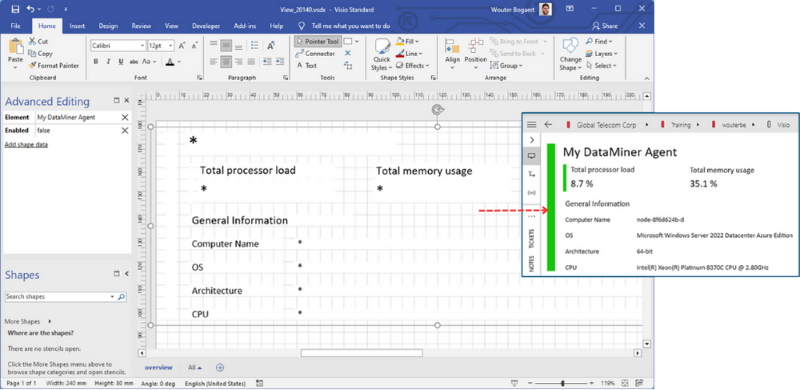Open the Quick Styles gallery
800x390 pixels.
pyautogui.click(x=381, y=55)
